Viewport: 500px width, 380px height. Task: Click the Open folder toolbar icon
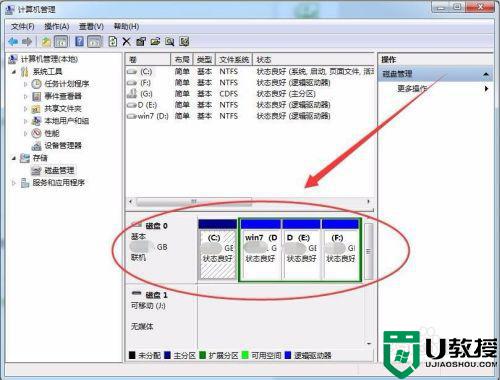[155, 42]
